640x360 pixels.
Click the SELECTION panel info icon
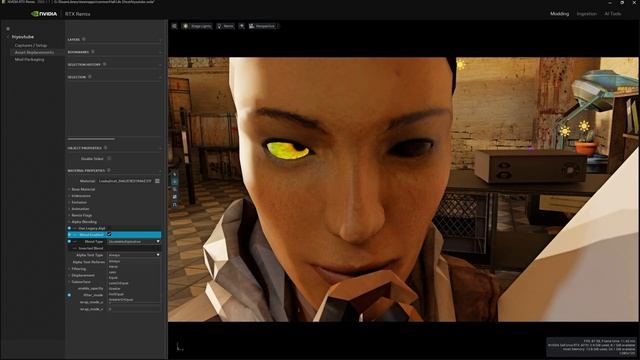[90, 77]
